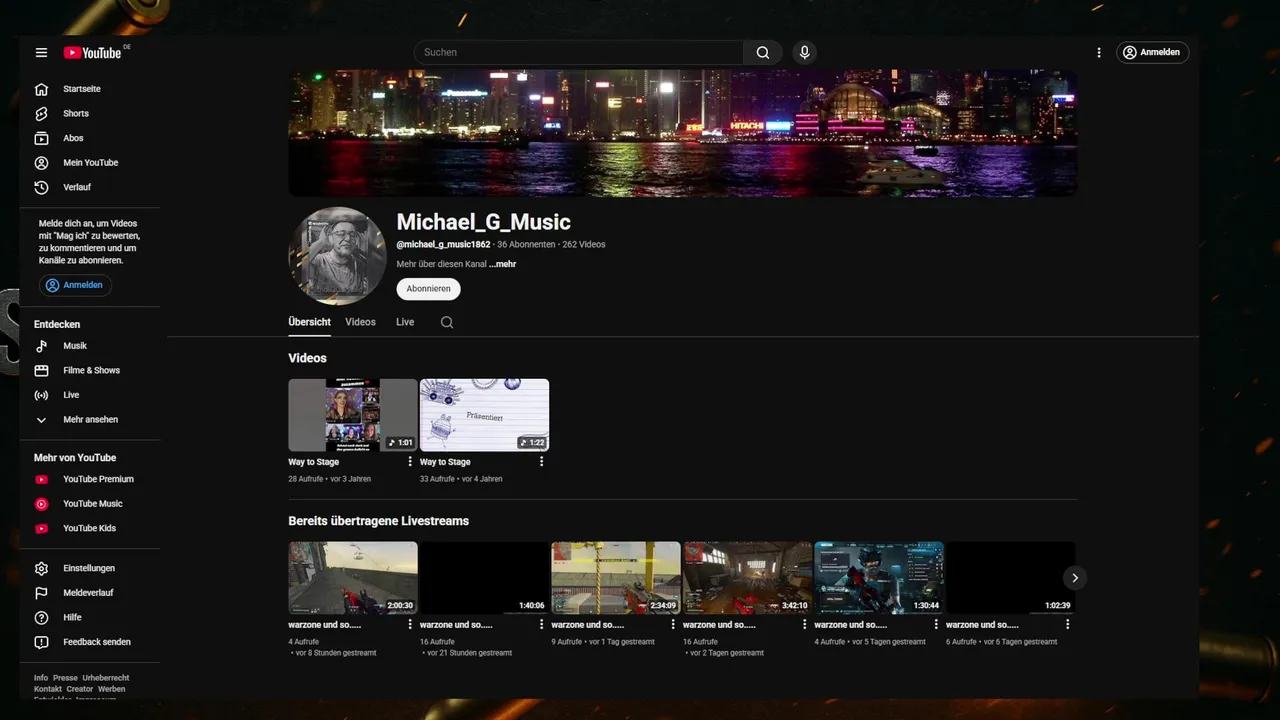Open Einstellungen gear icon
The height and width of the screenshot is (720, 1280).
click(41, 569)
